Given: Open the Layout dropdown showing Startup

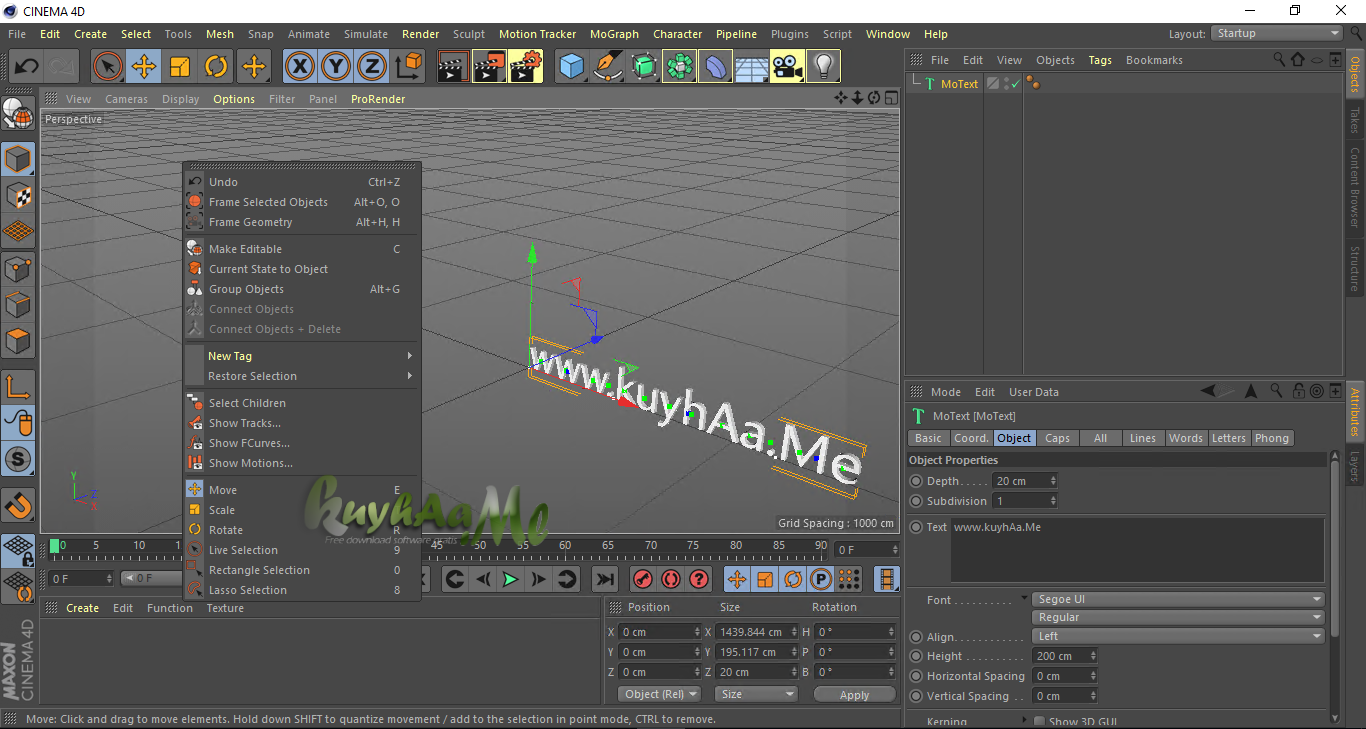Looking at the screenshot, I should point(1276,33).
